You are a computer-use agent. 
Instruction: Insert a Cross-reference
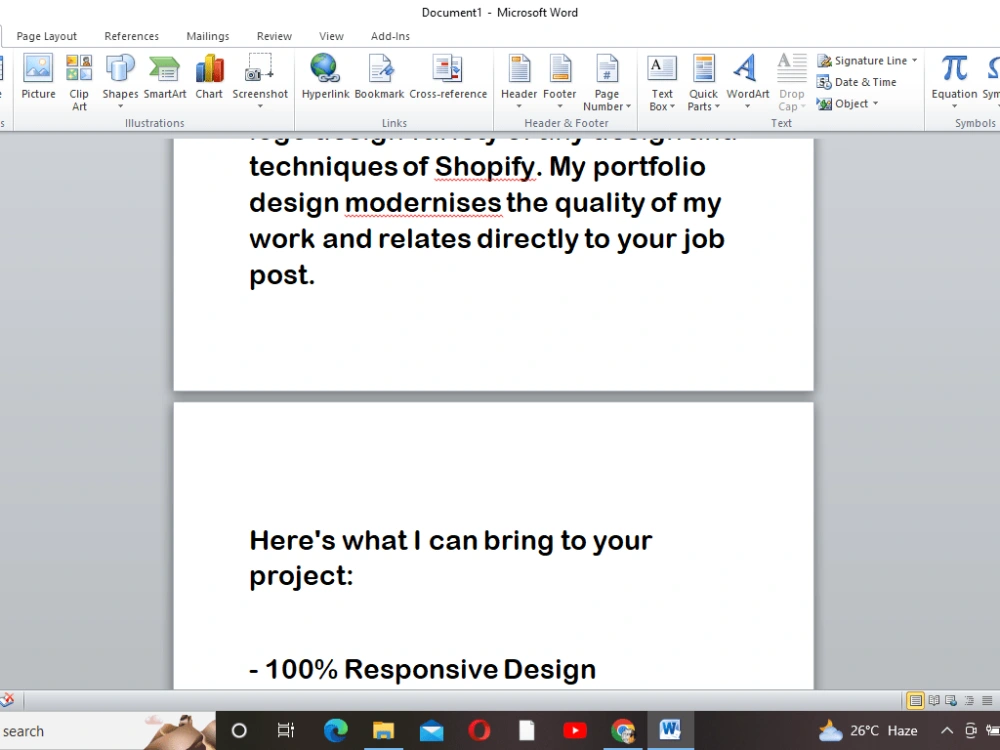[x=448, y=77]
